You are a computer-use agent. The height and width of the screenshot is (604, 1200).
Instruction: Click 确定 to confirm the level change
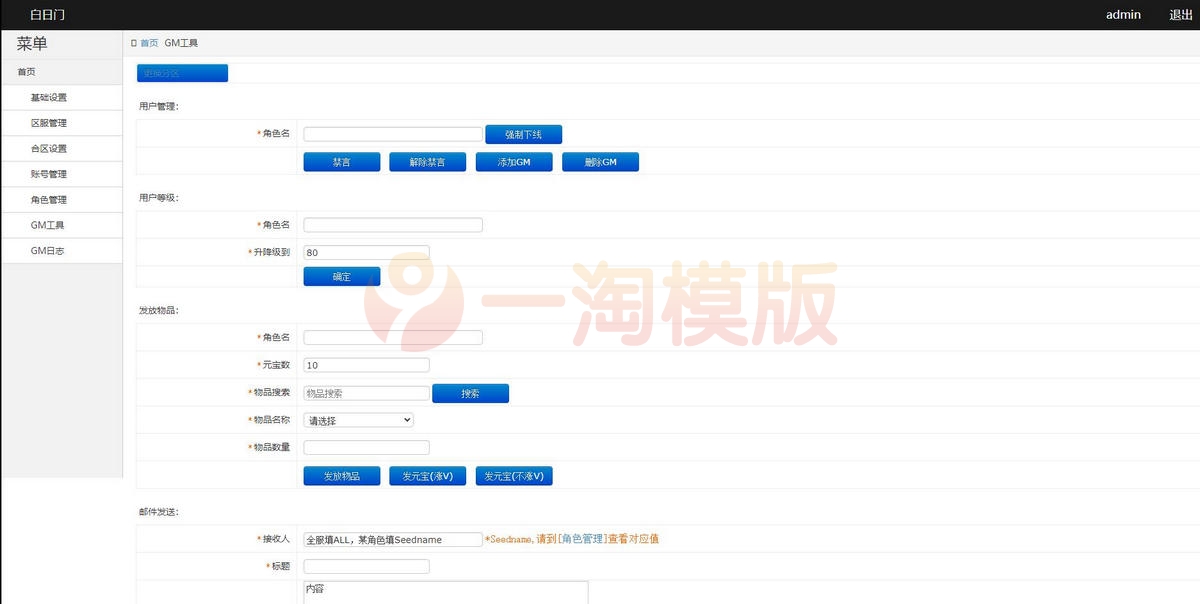(341, 276)
